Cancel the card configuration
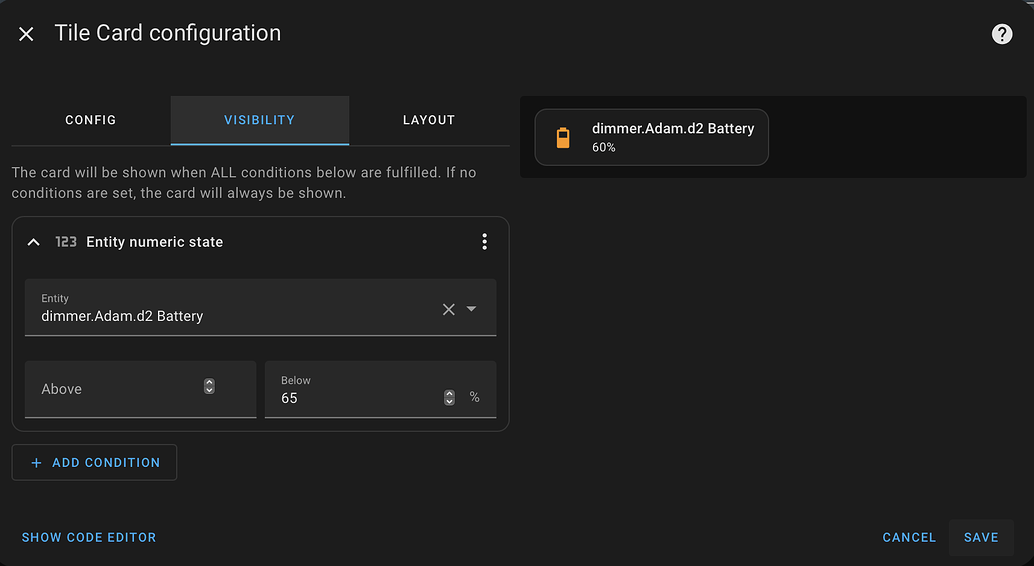The height and width of the screenshot is (566, 1034). tap(909, 537)
